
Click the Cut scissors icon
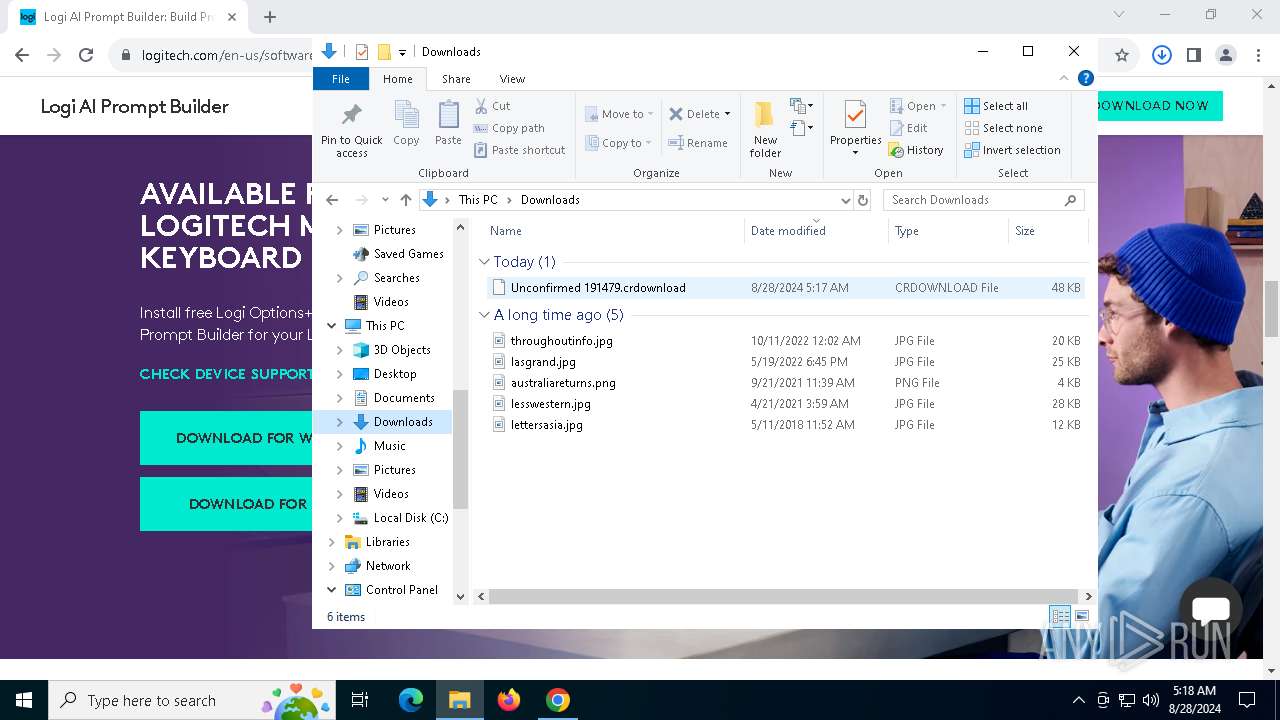[481, 105]
